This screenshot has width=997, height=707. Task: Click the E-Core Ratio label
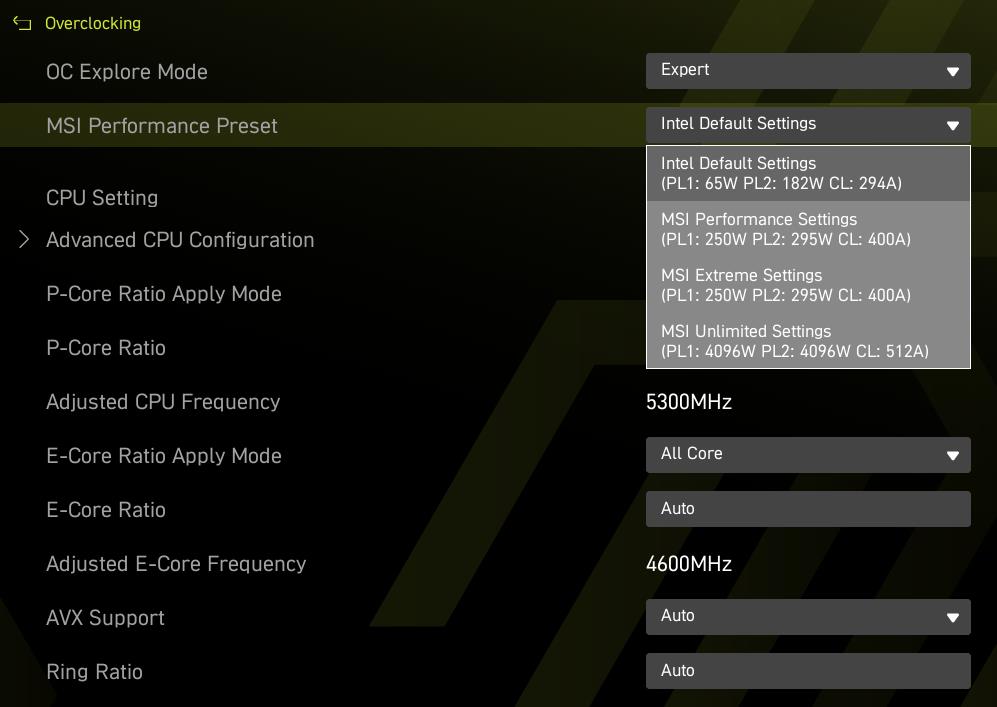pyautogui.click(x=106, y=510)
